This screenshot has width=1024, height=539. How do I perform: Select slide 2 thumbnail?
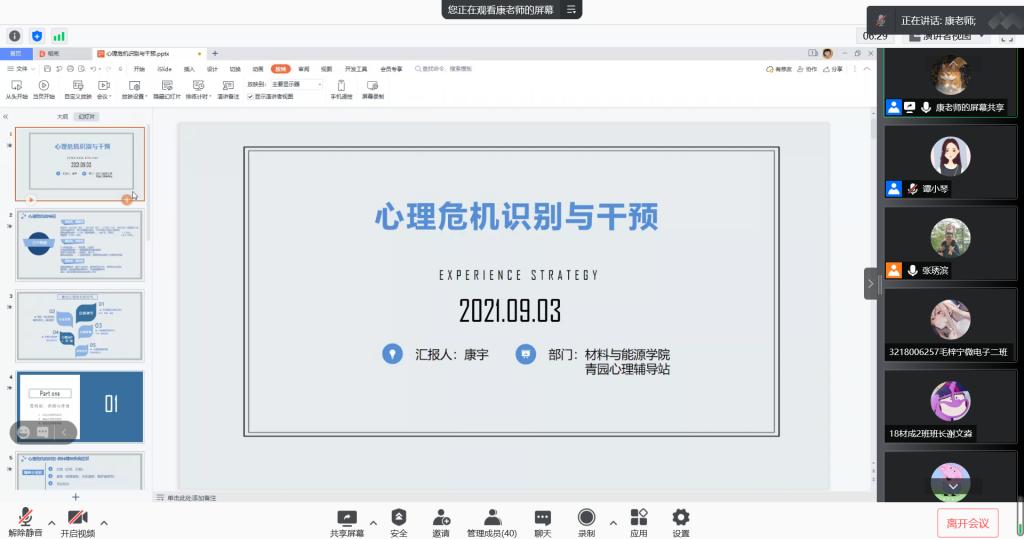pyautogui.click(x=80, y=245)
